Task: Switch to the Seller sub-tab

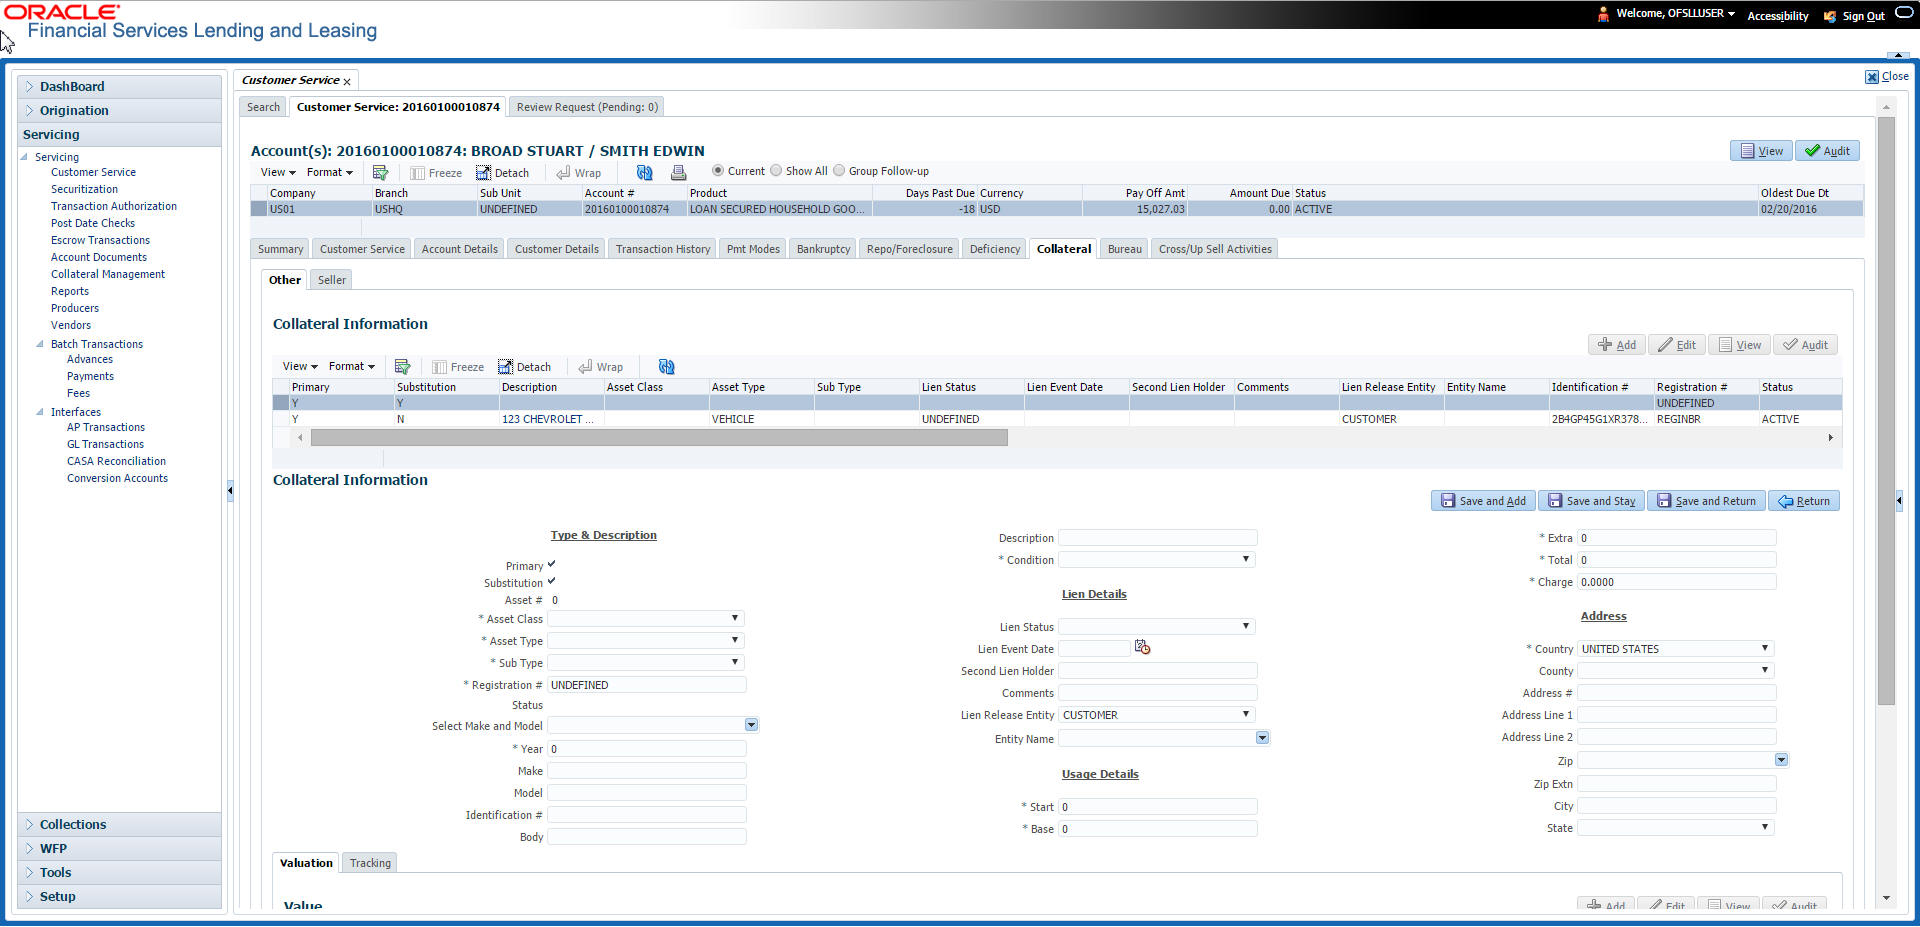Action: pyautogui.click(x=332, y=280)
